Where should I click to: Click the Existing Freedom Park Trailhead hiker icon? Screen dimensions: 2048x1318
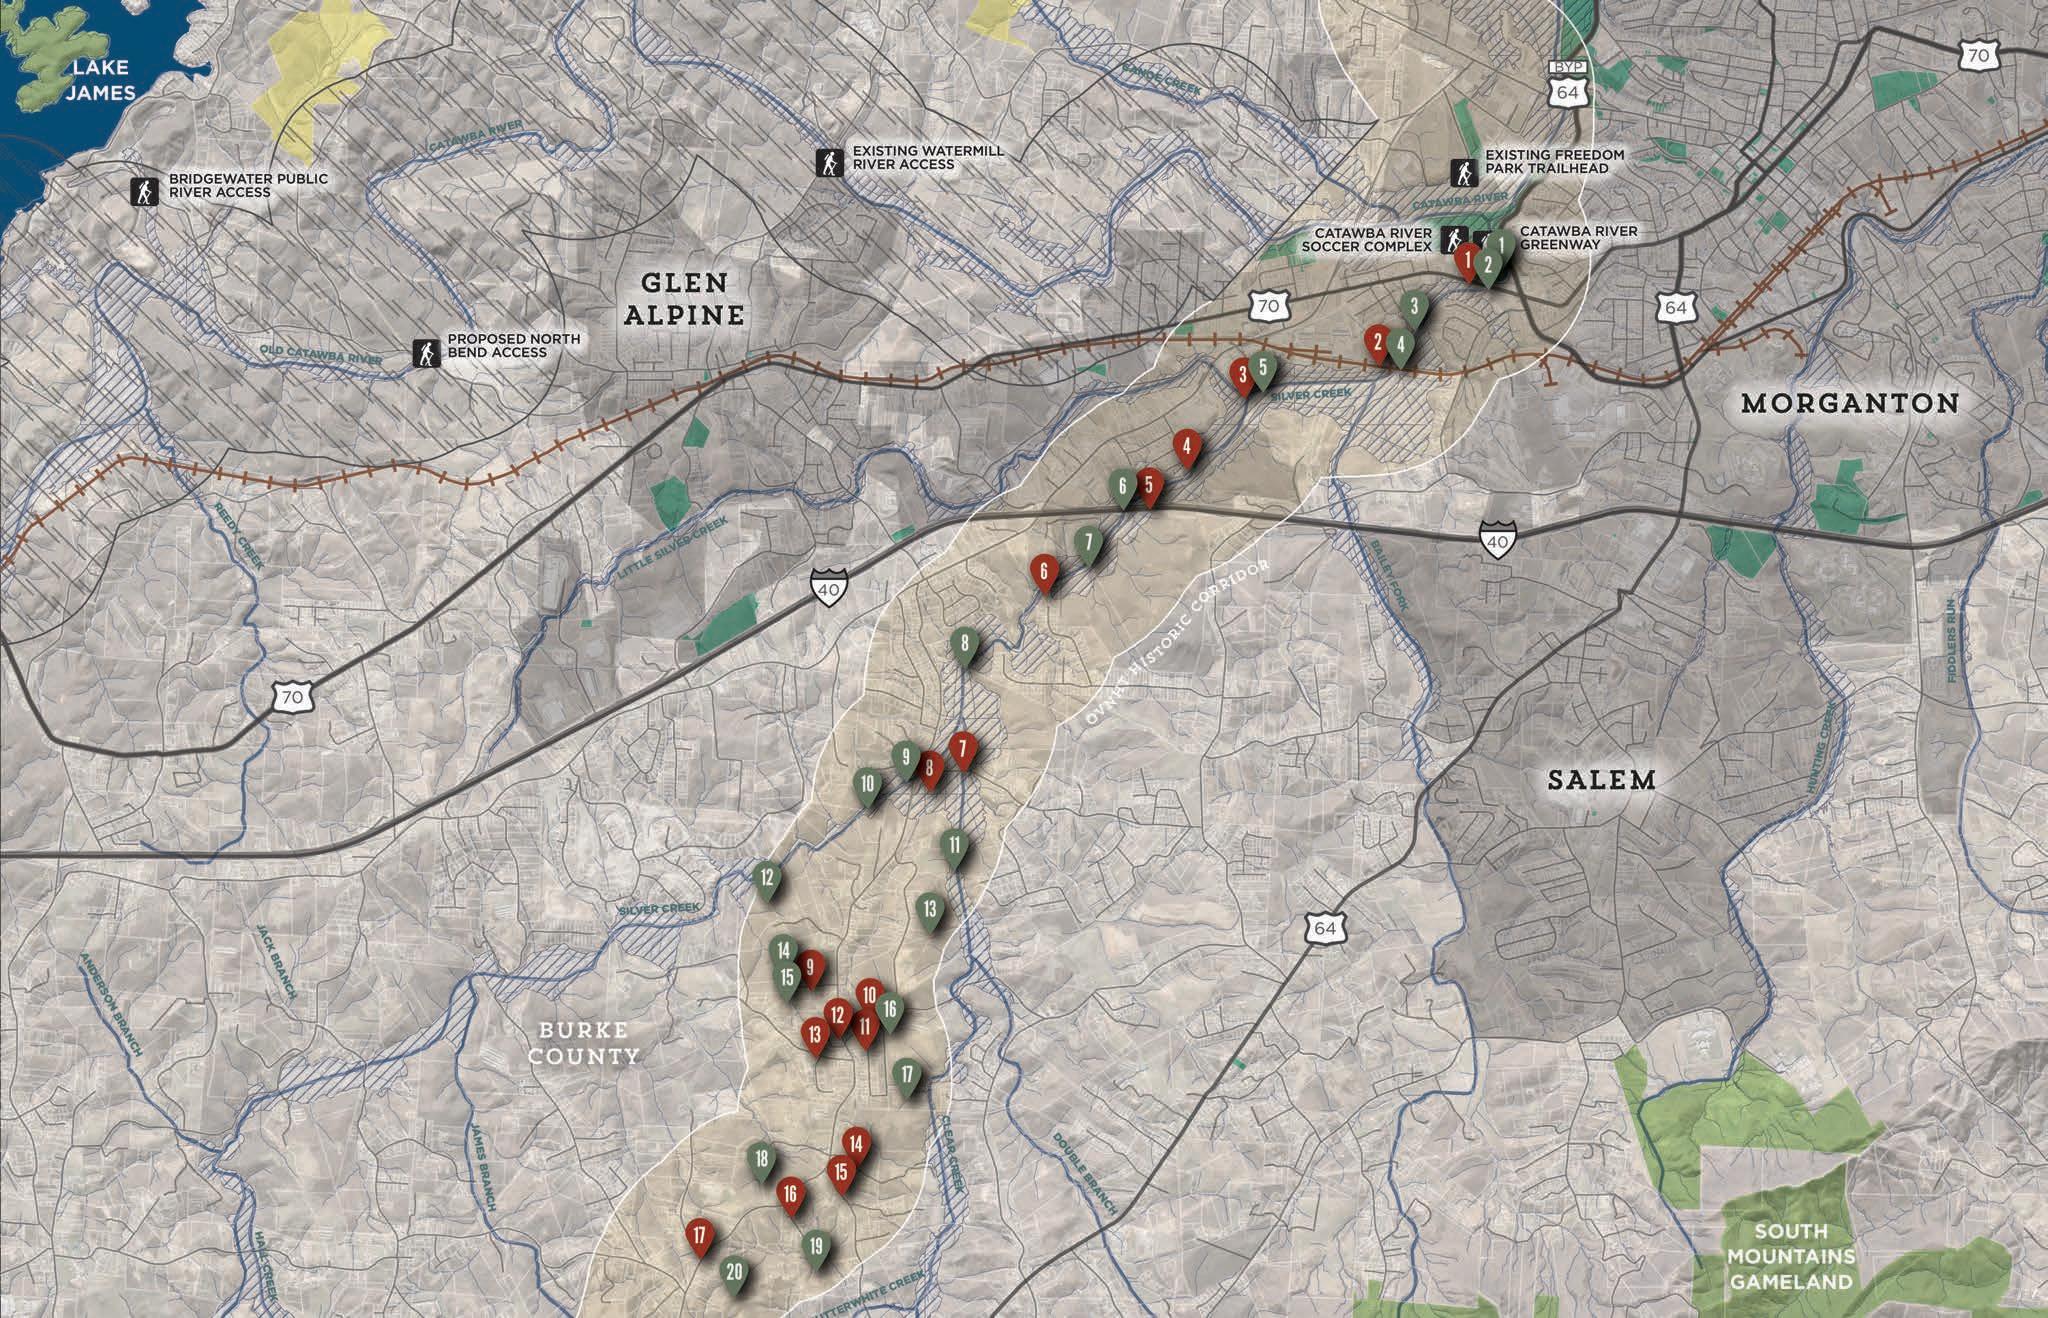click(1463, 172)
